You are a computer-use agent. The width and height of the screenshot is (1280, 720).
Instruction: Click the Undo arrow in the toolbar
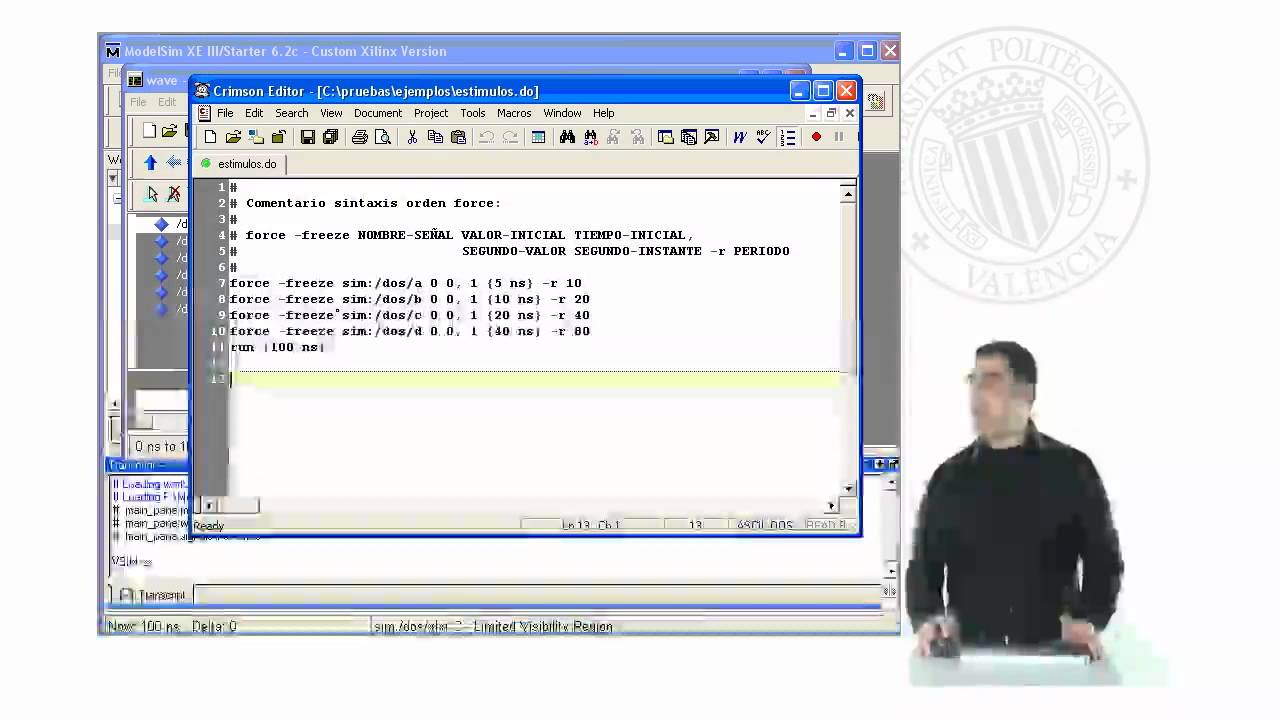click(x=487, y=137)
